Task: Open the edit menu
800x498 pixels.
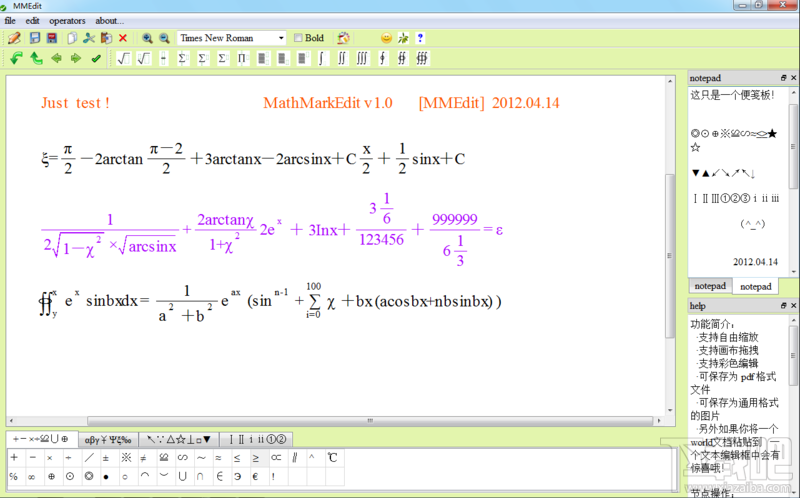Action: coord(32,20)
